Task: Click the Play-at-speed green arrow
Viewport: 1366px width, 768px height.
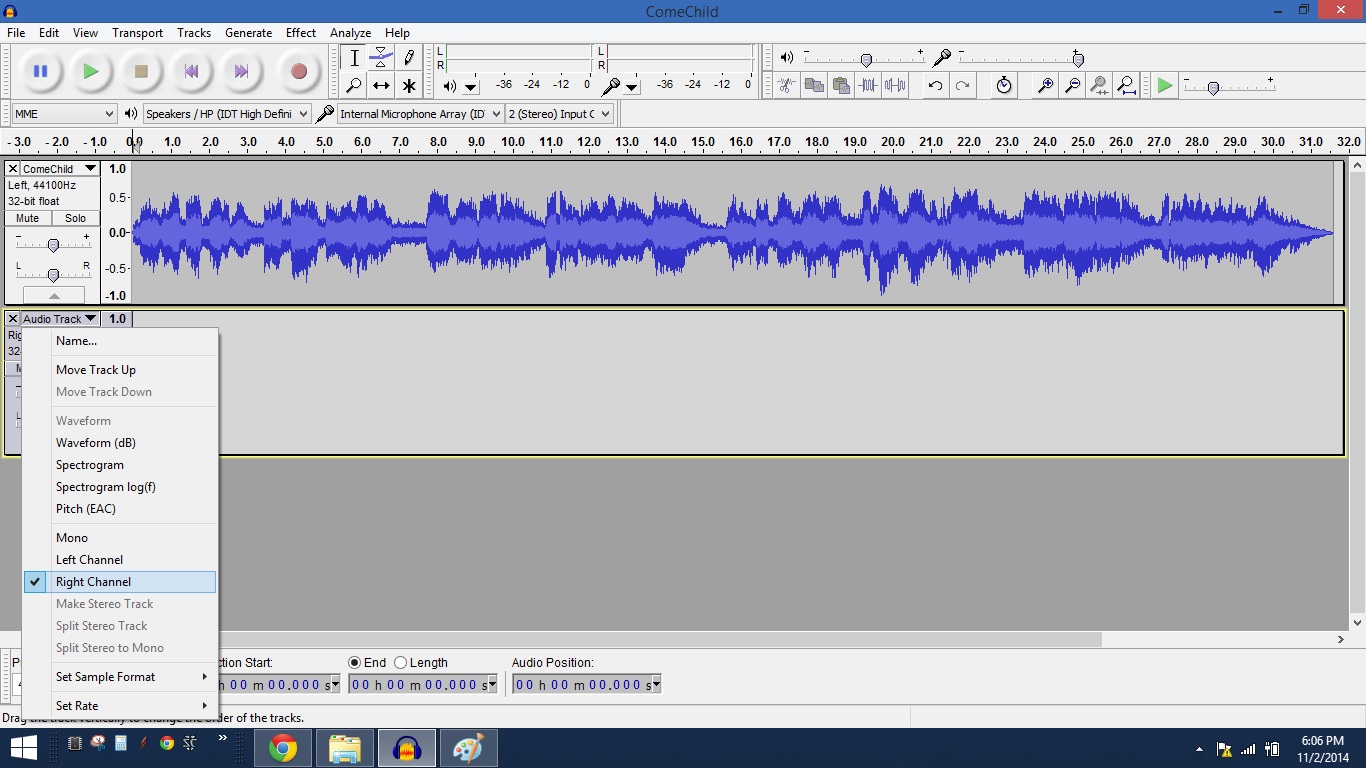Action: point(1165,86)
